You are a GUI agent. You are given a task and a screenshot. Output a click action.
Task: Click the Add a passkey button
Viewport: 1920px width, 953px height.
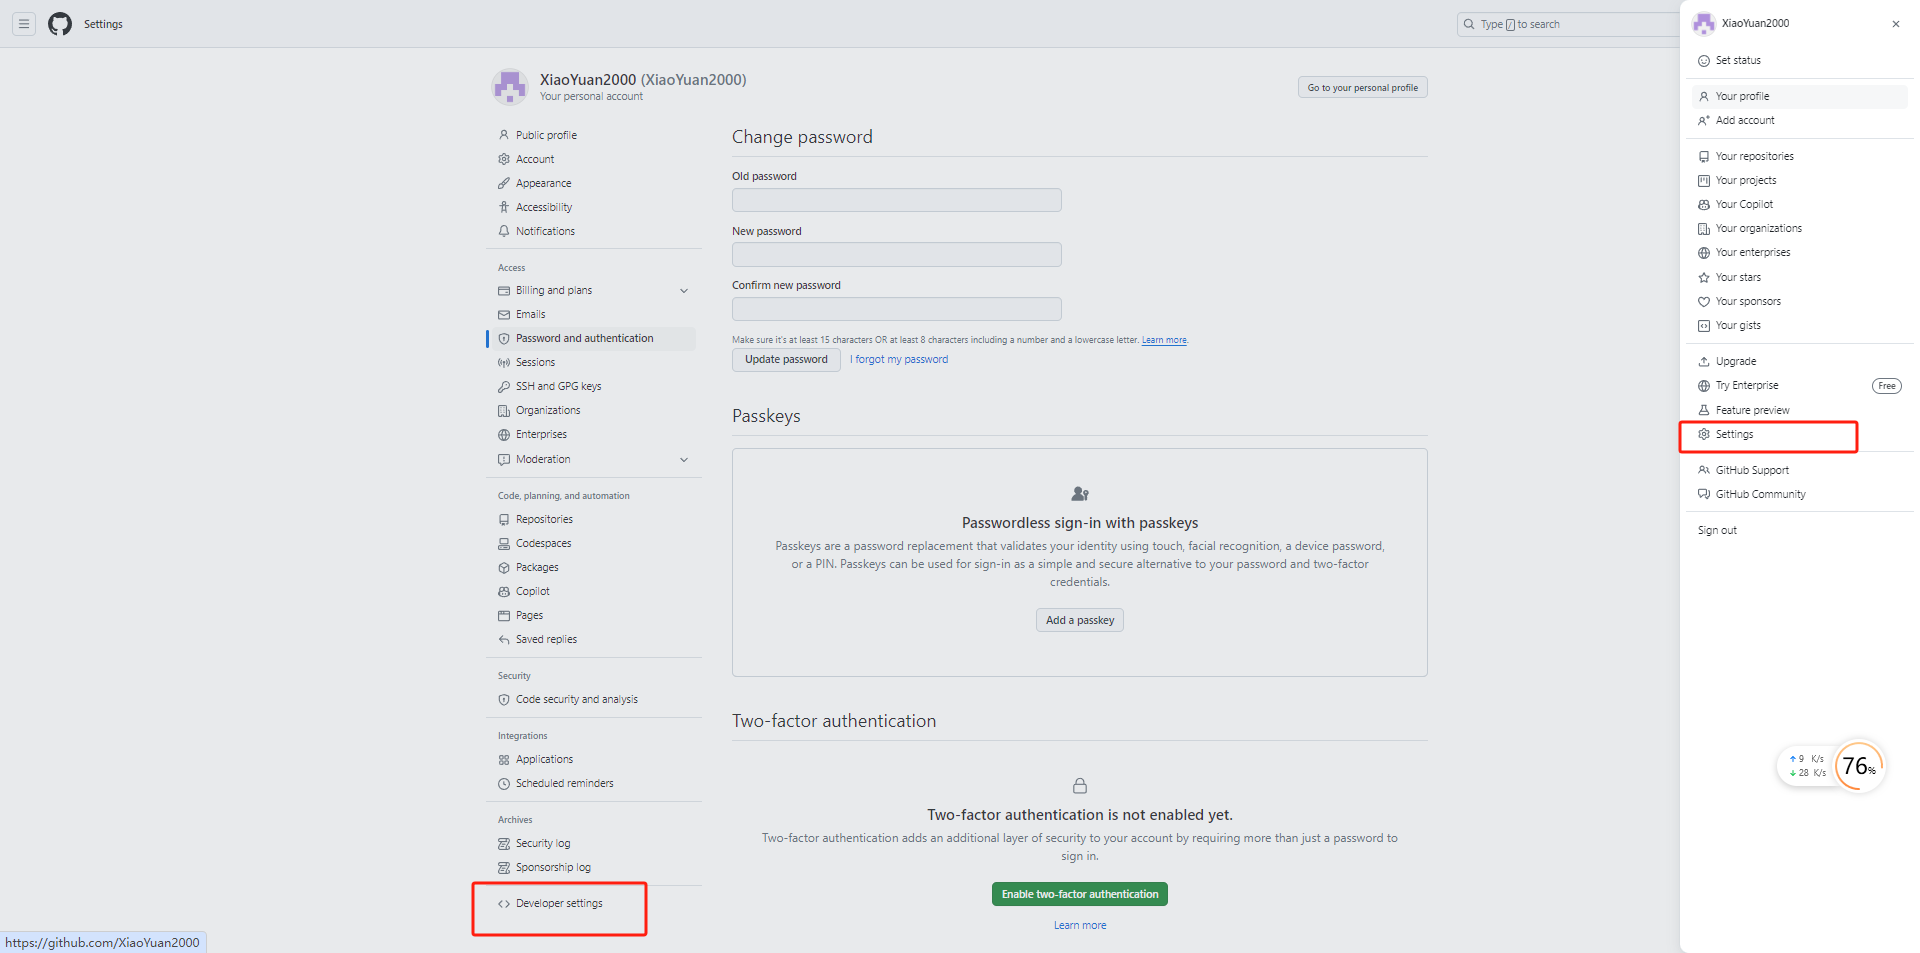[x=1079, y=620]
